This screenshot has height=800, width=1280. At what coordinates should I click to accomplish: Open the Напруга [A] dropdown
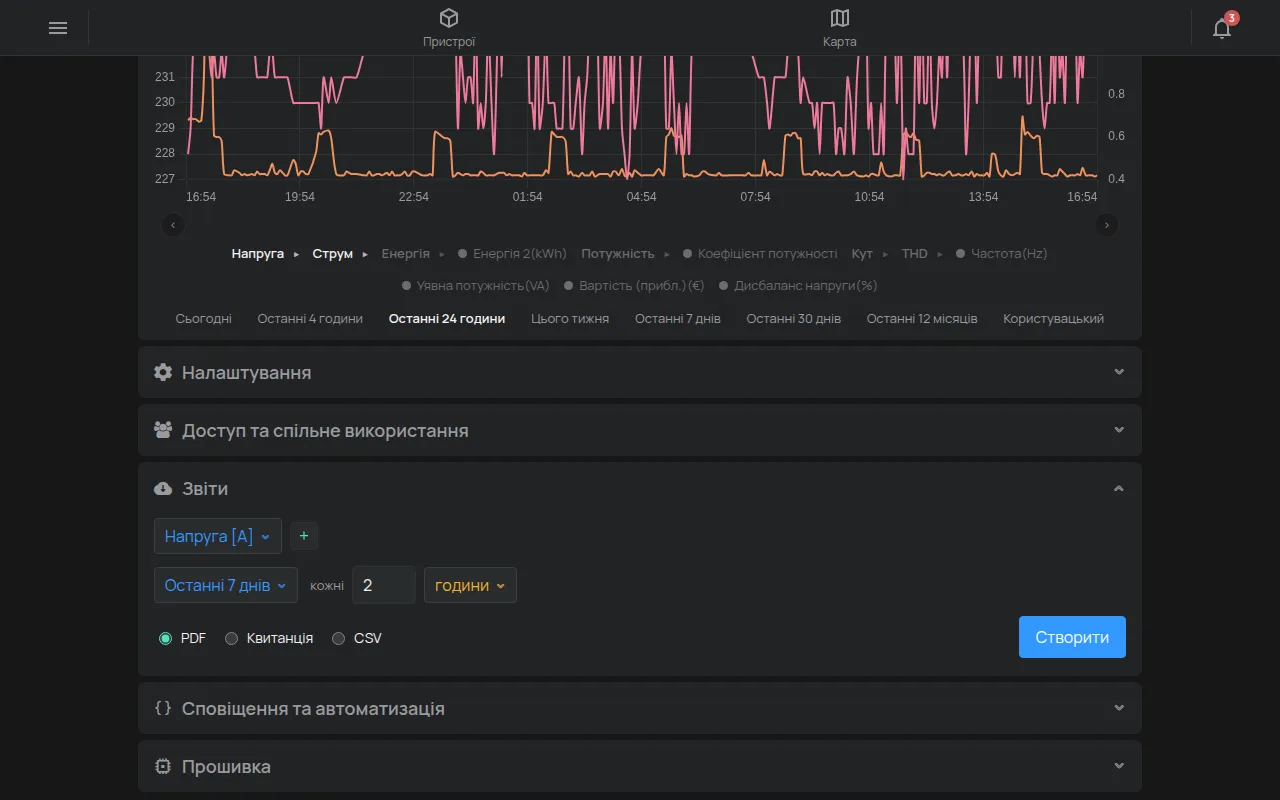(218, 536)
